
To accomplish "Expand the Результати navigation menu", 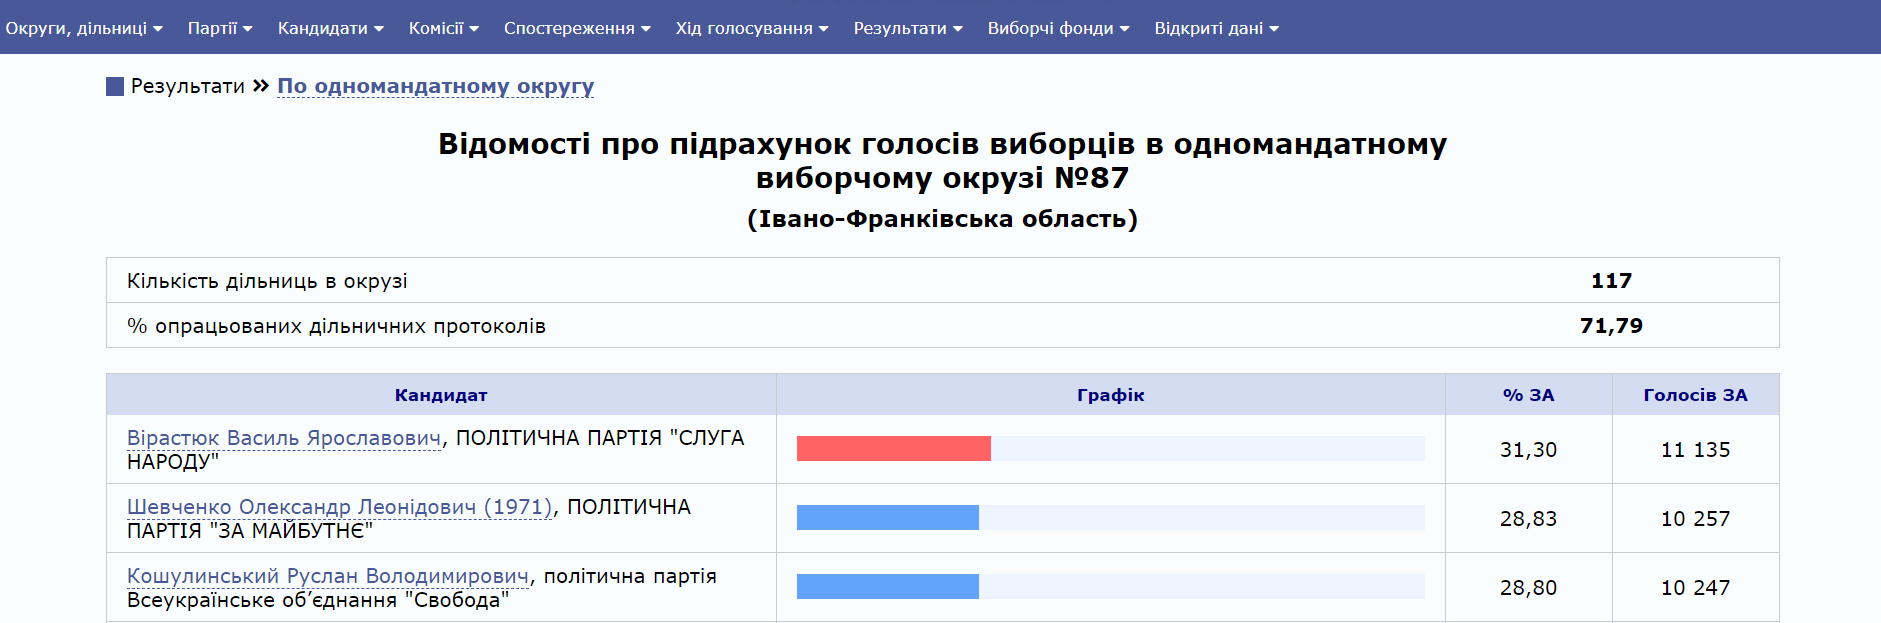I will point(907,28).
